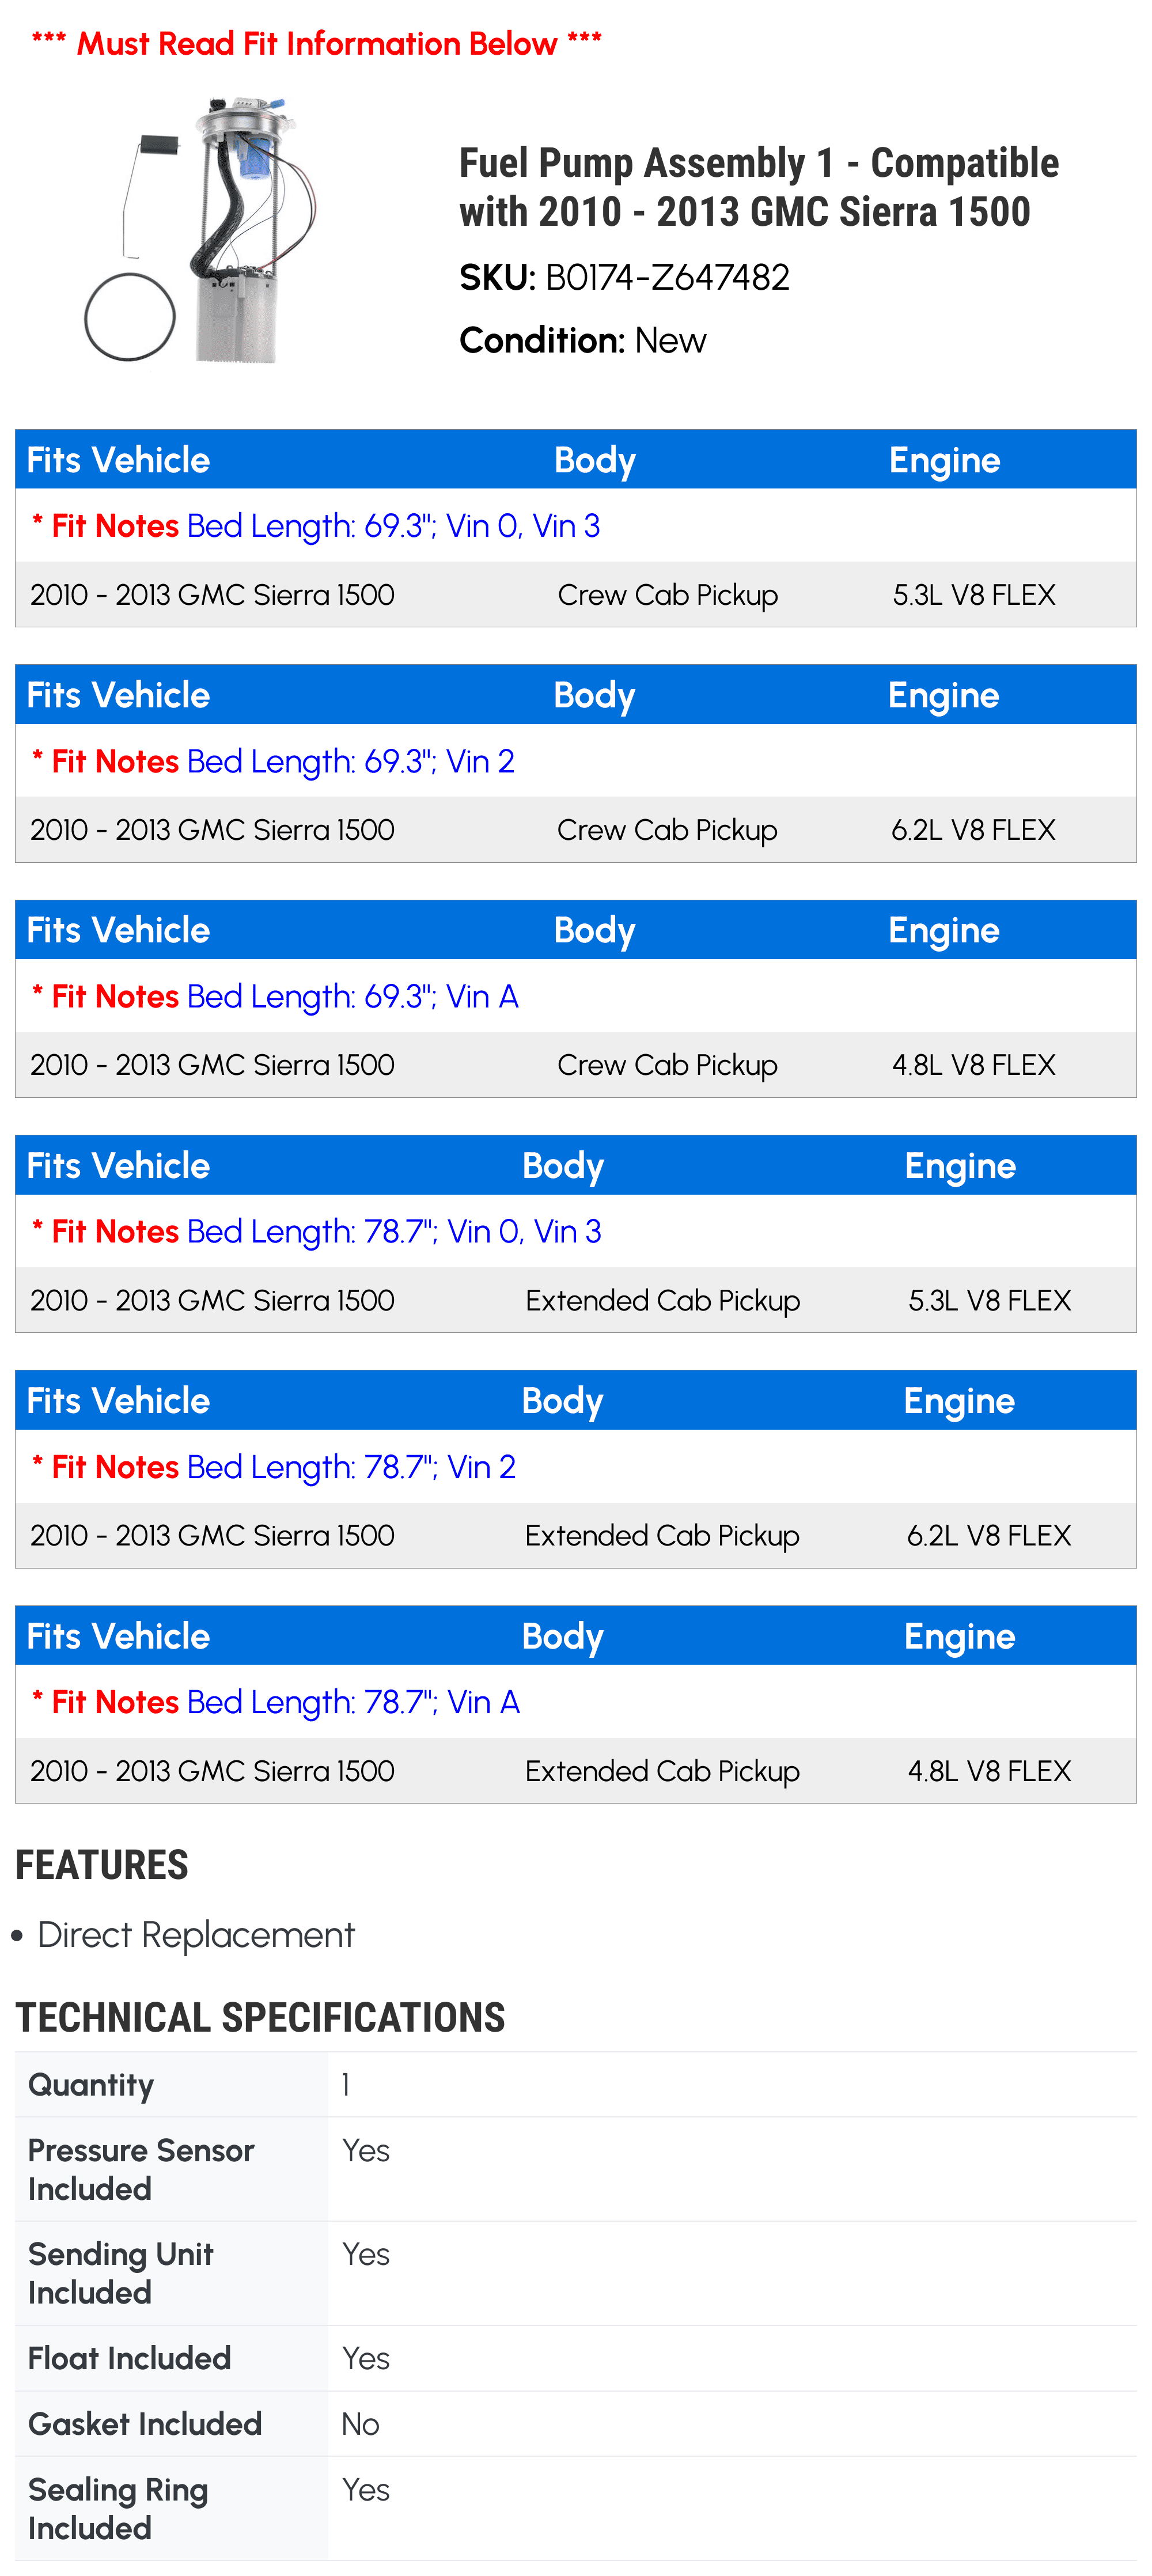The height and width of the screenshot is (2576, 1152).
Task: Click the Sealing Ring Included specification label
Action: click(118, 2509)
